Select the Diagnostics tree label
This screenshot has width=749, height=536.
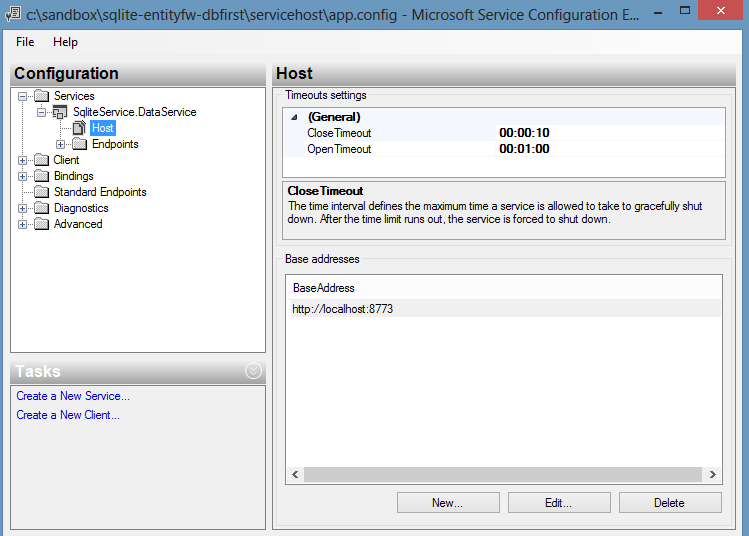[x=81, y=208]
